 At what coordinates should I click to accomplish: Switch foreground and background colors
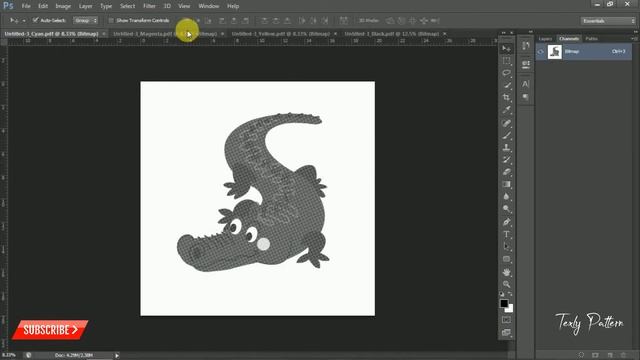(x=510, y=294)
